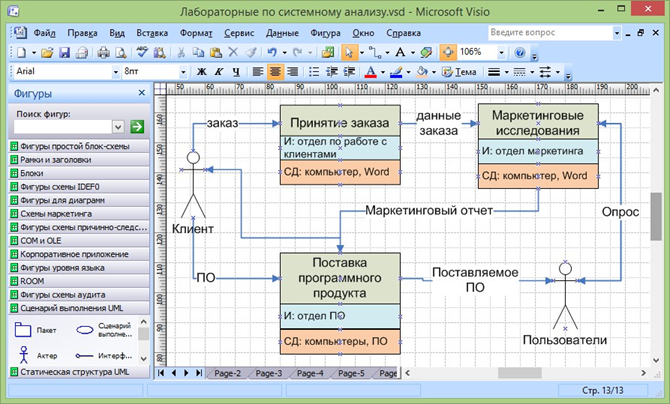
Task: Go to the last page tab arrow
Action: coord(199,373)
